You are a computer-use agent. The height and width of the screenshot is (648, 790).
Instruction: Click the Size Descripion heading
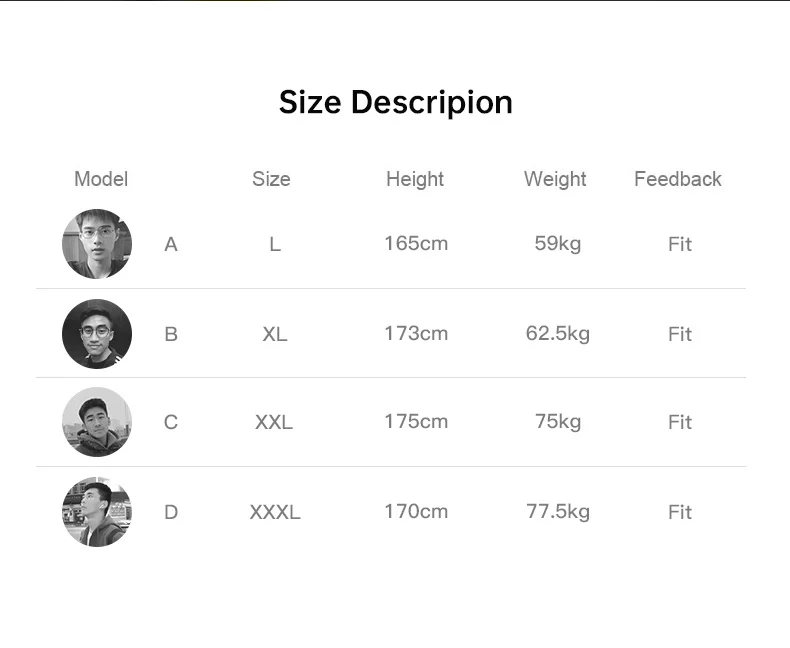point(396,103)
